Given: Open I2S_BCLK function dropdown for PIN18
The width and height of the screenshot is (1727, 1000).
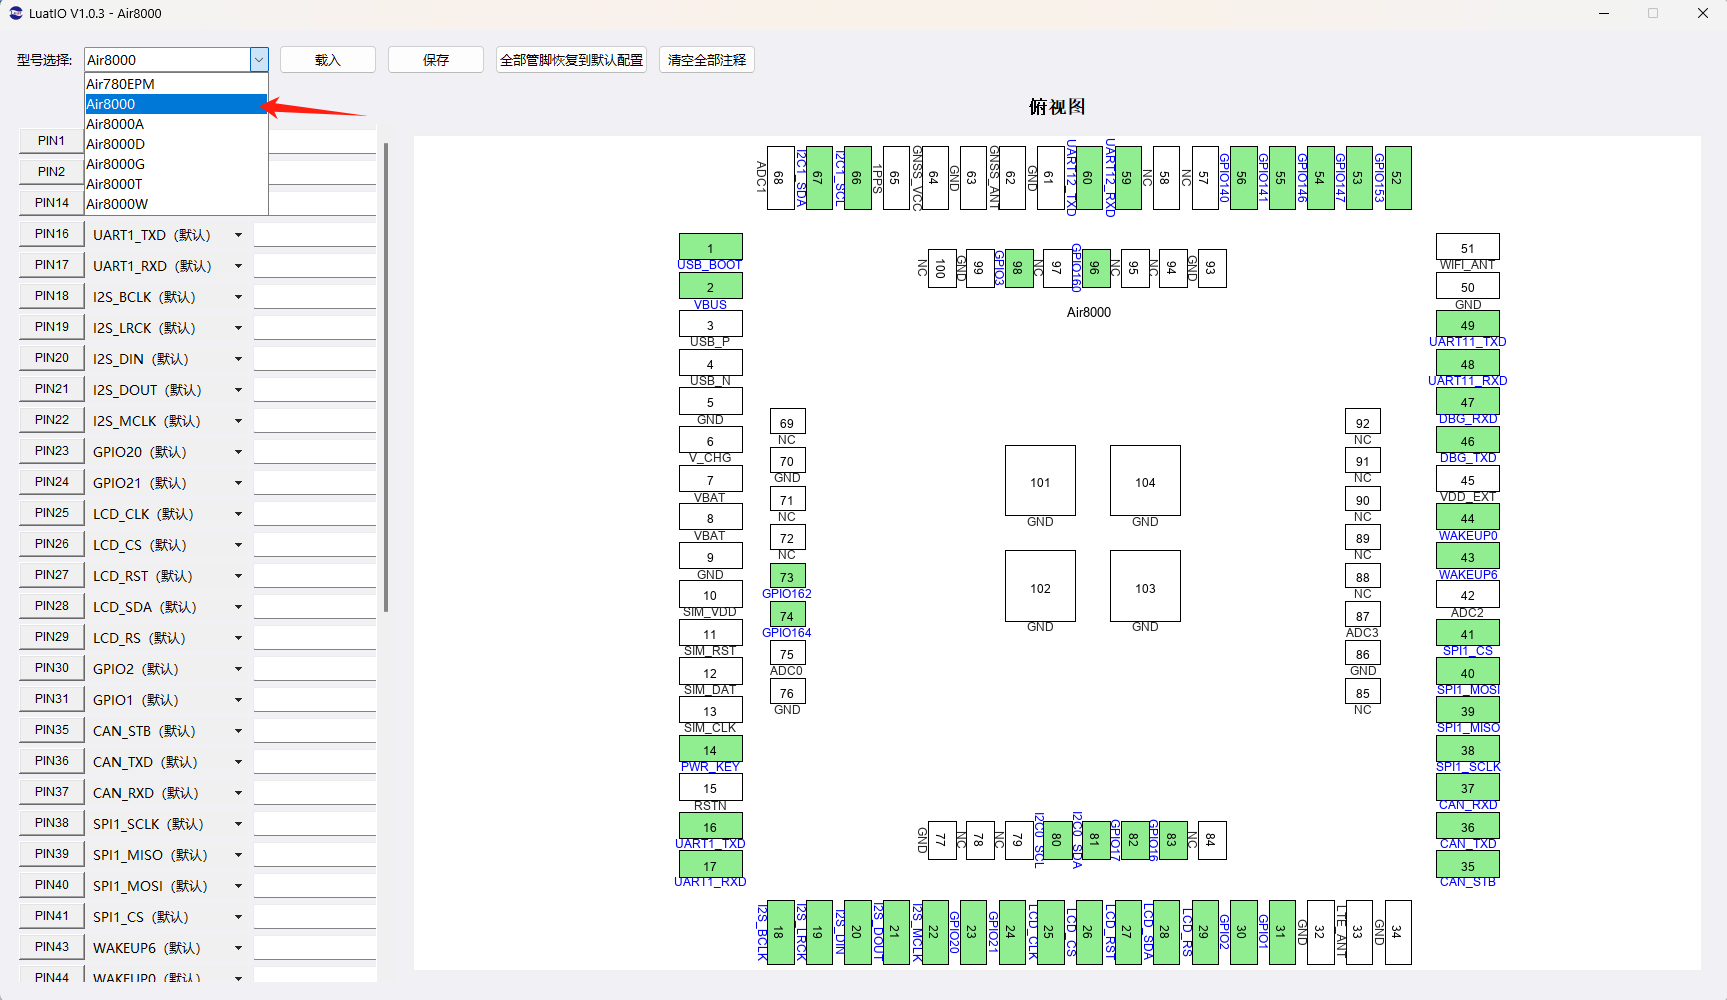Looking at the screenshot, I should click(x=238, y=297).
